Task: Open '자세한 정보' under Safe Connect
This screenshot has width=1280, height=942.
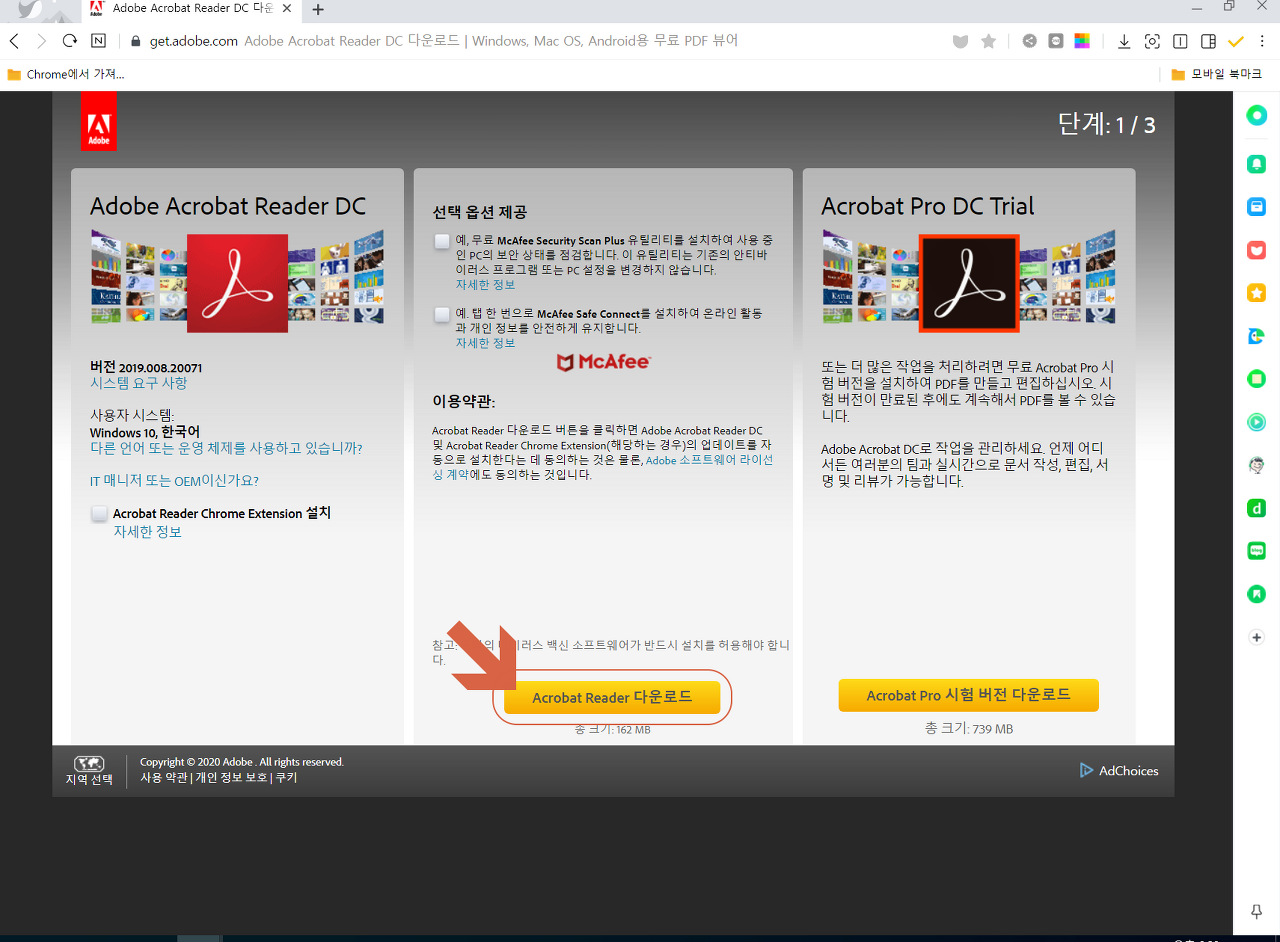Action: (x=485, y=342)
